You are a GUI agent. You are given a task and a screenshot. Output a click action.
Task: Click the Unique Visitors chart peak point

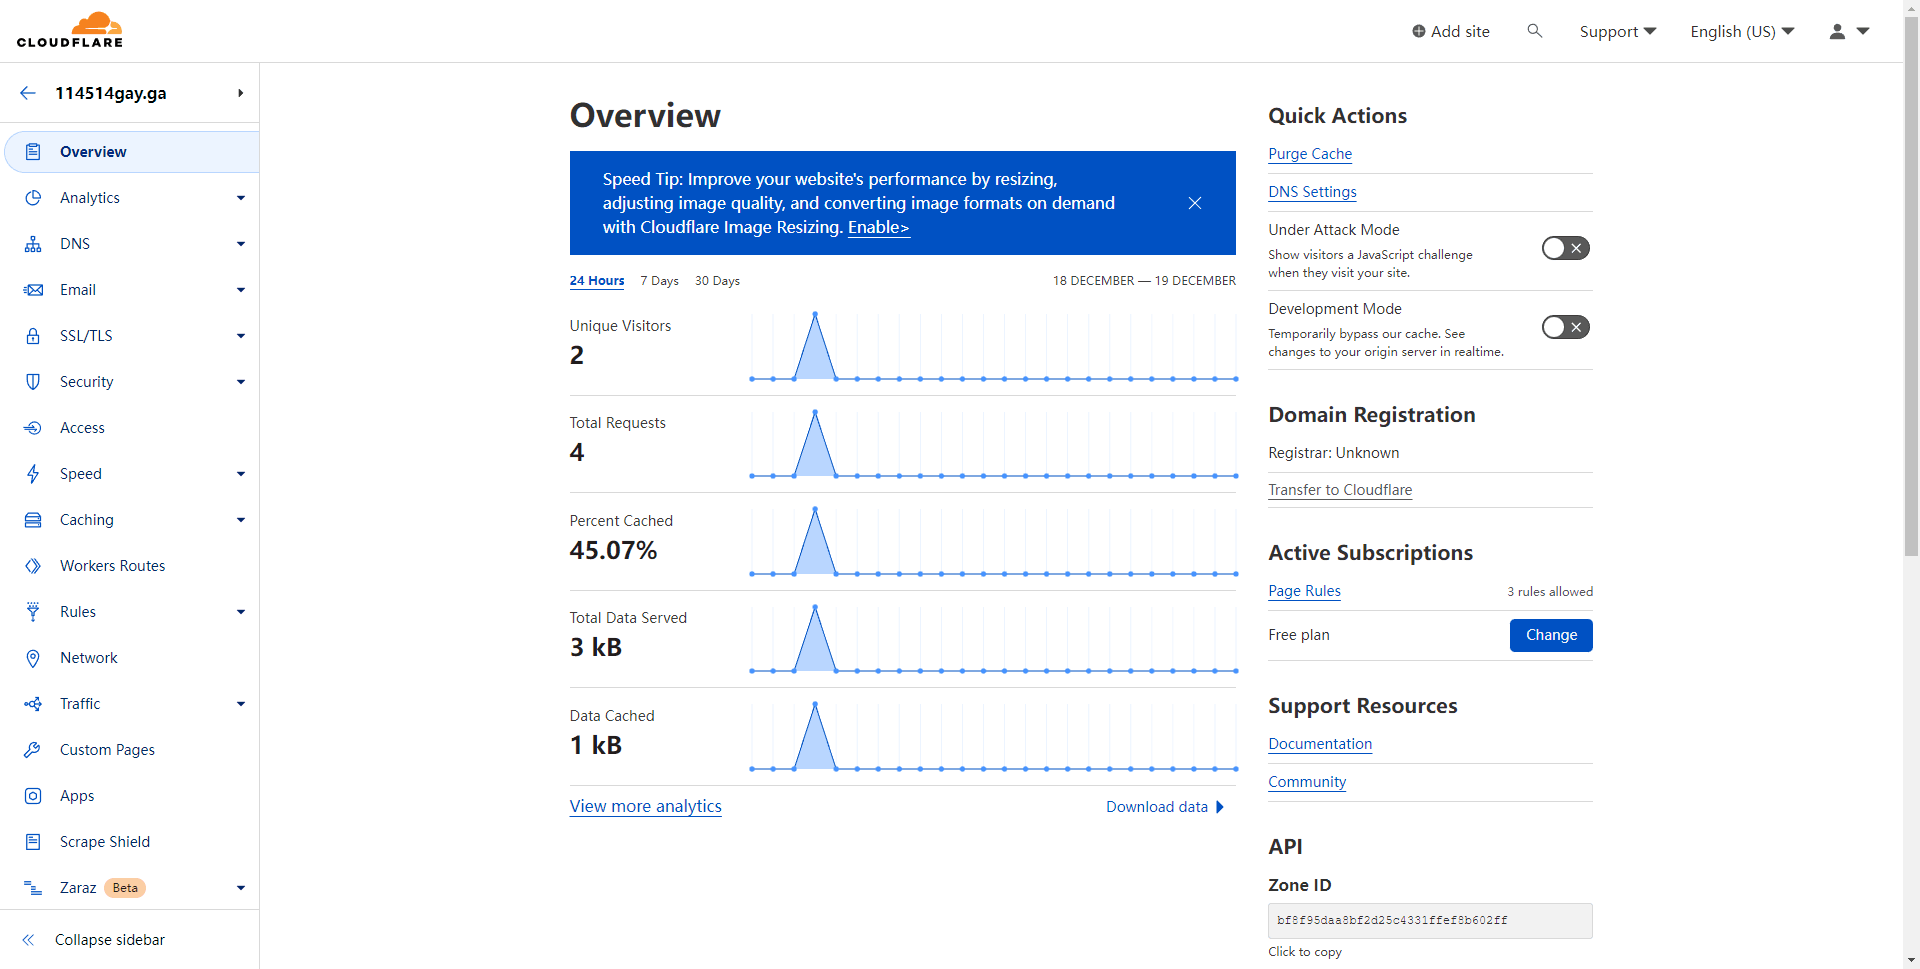click(x=815, y=314)
